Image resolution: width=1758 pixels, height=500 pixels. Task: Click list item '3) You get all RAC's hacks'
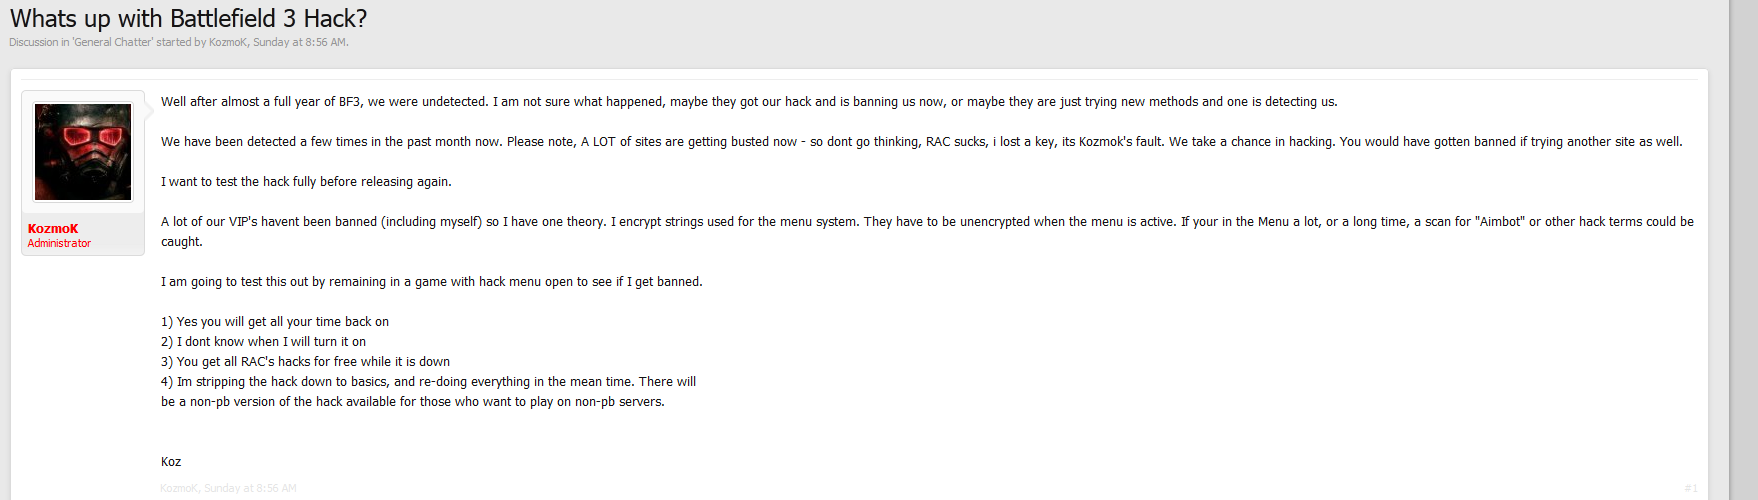(305, 362)
